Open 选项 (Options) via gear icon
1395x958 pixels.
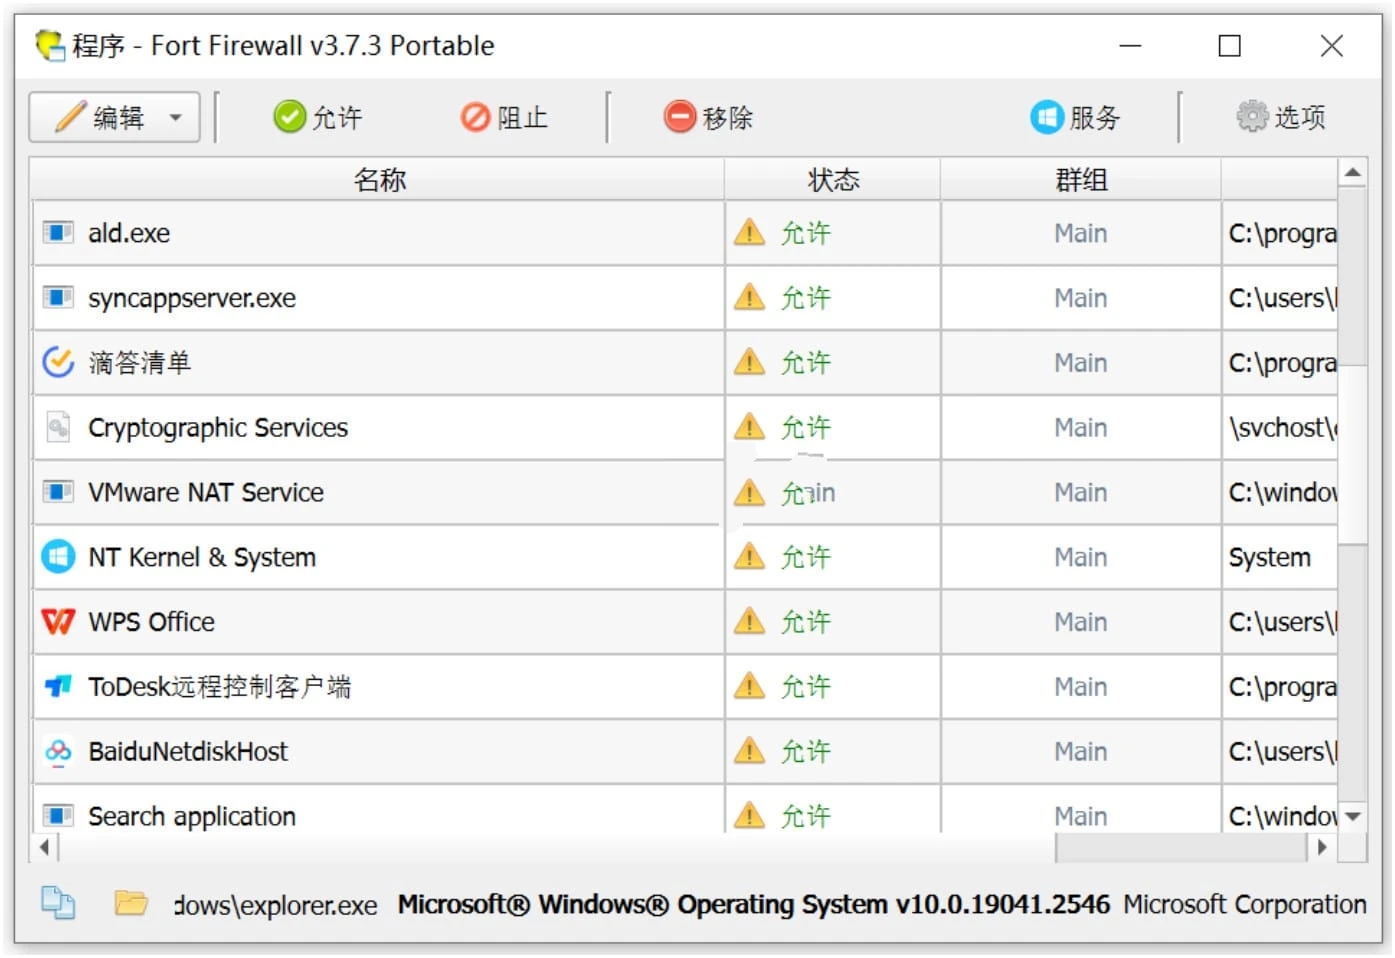pos(1249,116)
